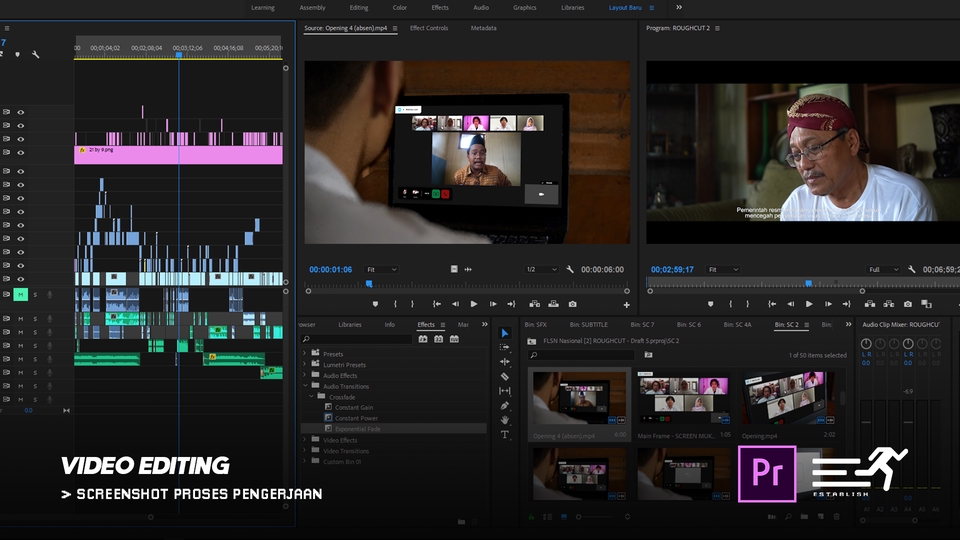Click Insert in the Source monitor
The height and width of the screenshot is (540, 960).
click(x=534, y=304)
